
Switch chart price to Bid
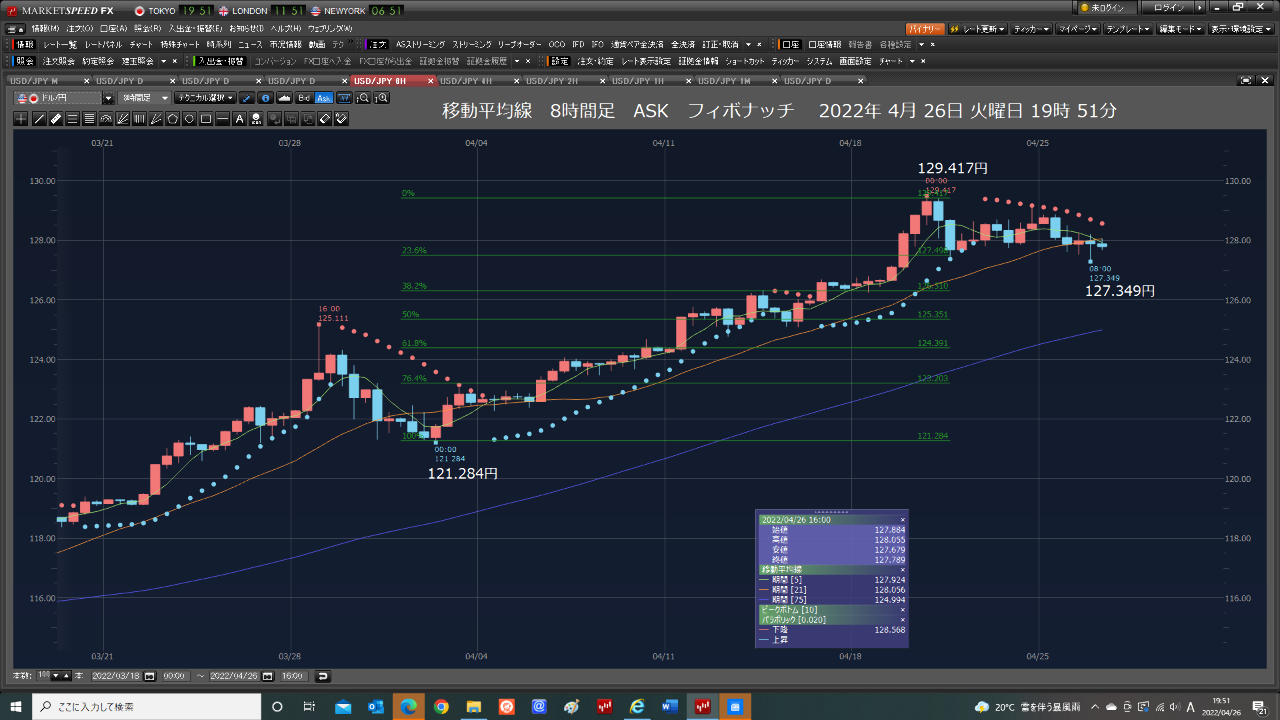pos(303,98)
